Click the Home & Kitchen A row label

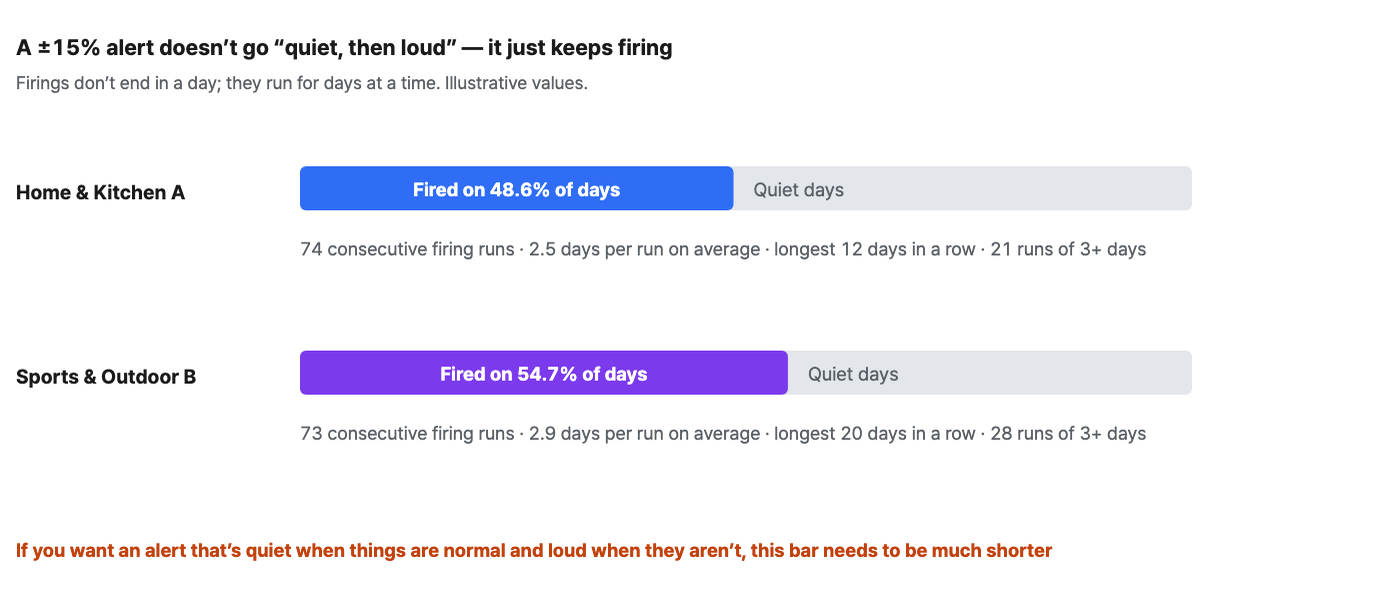101,192
